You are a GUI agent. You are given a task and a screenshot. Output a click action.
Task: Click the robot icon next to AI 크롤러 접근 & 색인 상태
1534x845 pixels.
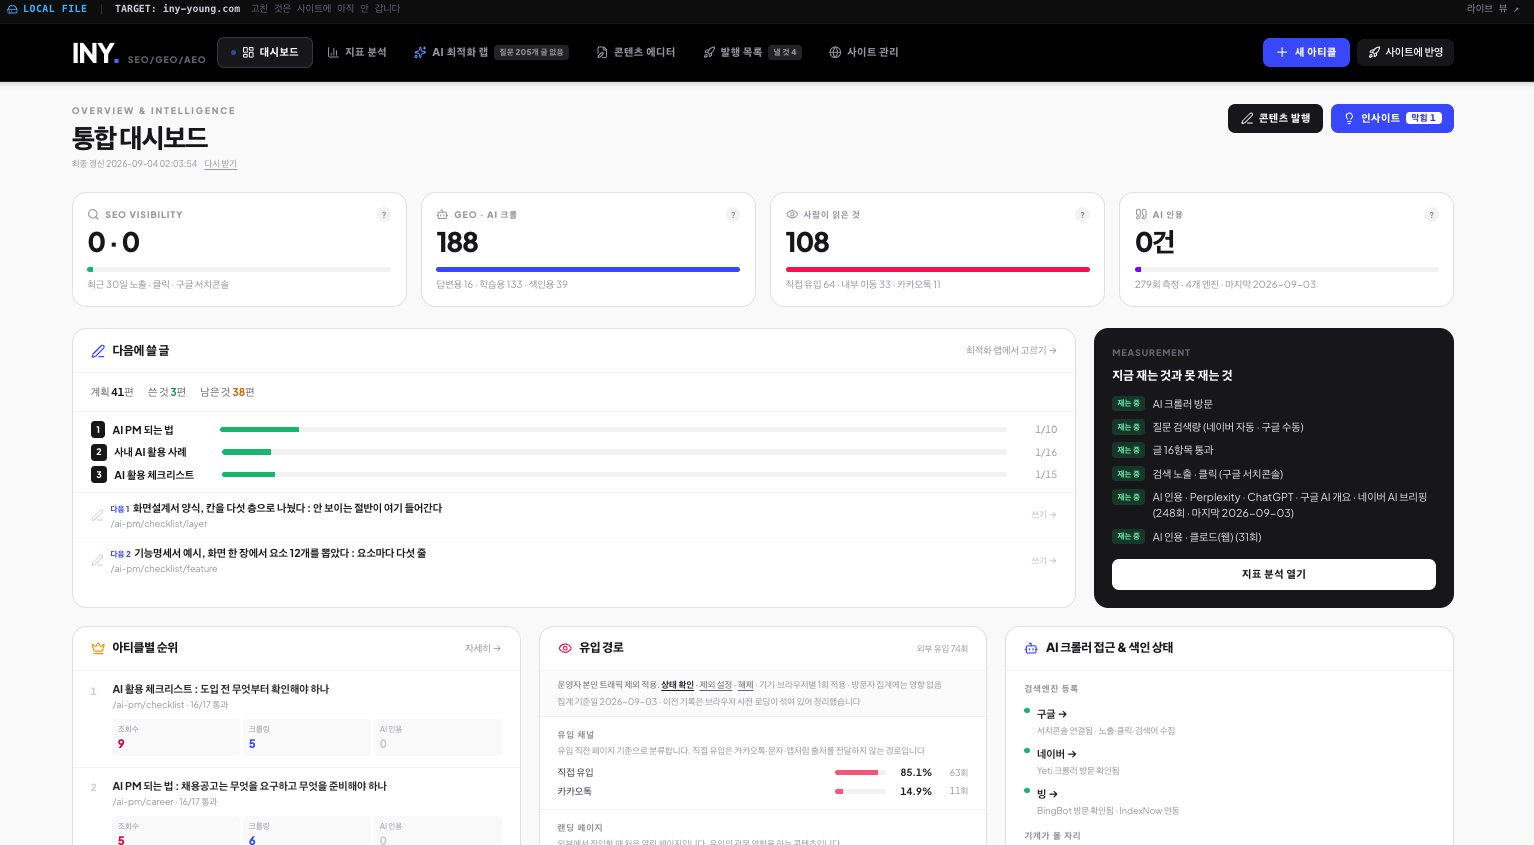coord(1031,648)
